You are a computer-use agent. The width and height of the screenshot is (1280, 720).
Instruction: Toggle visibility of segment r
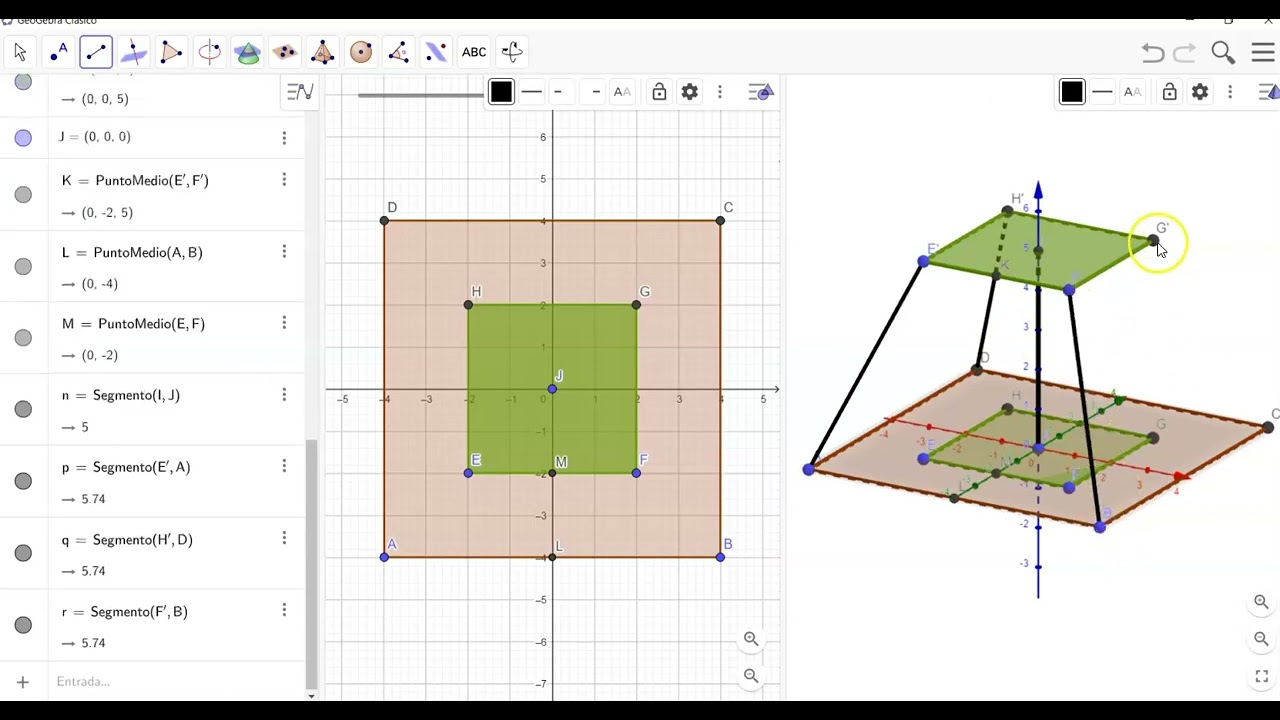tap(23, 625)
